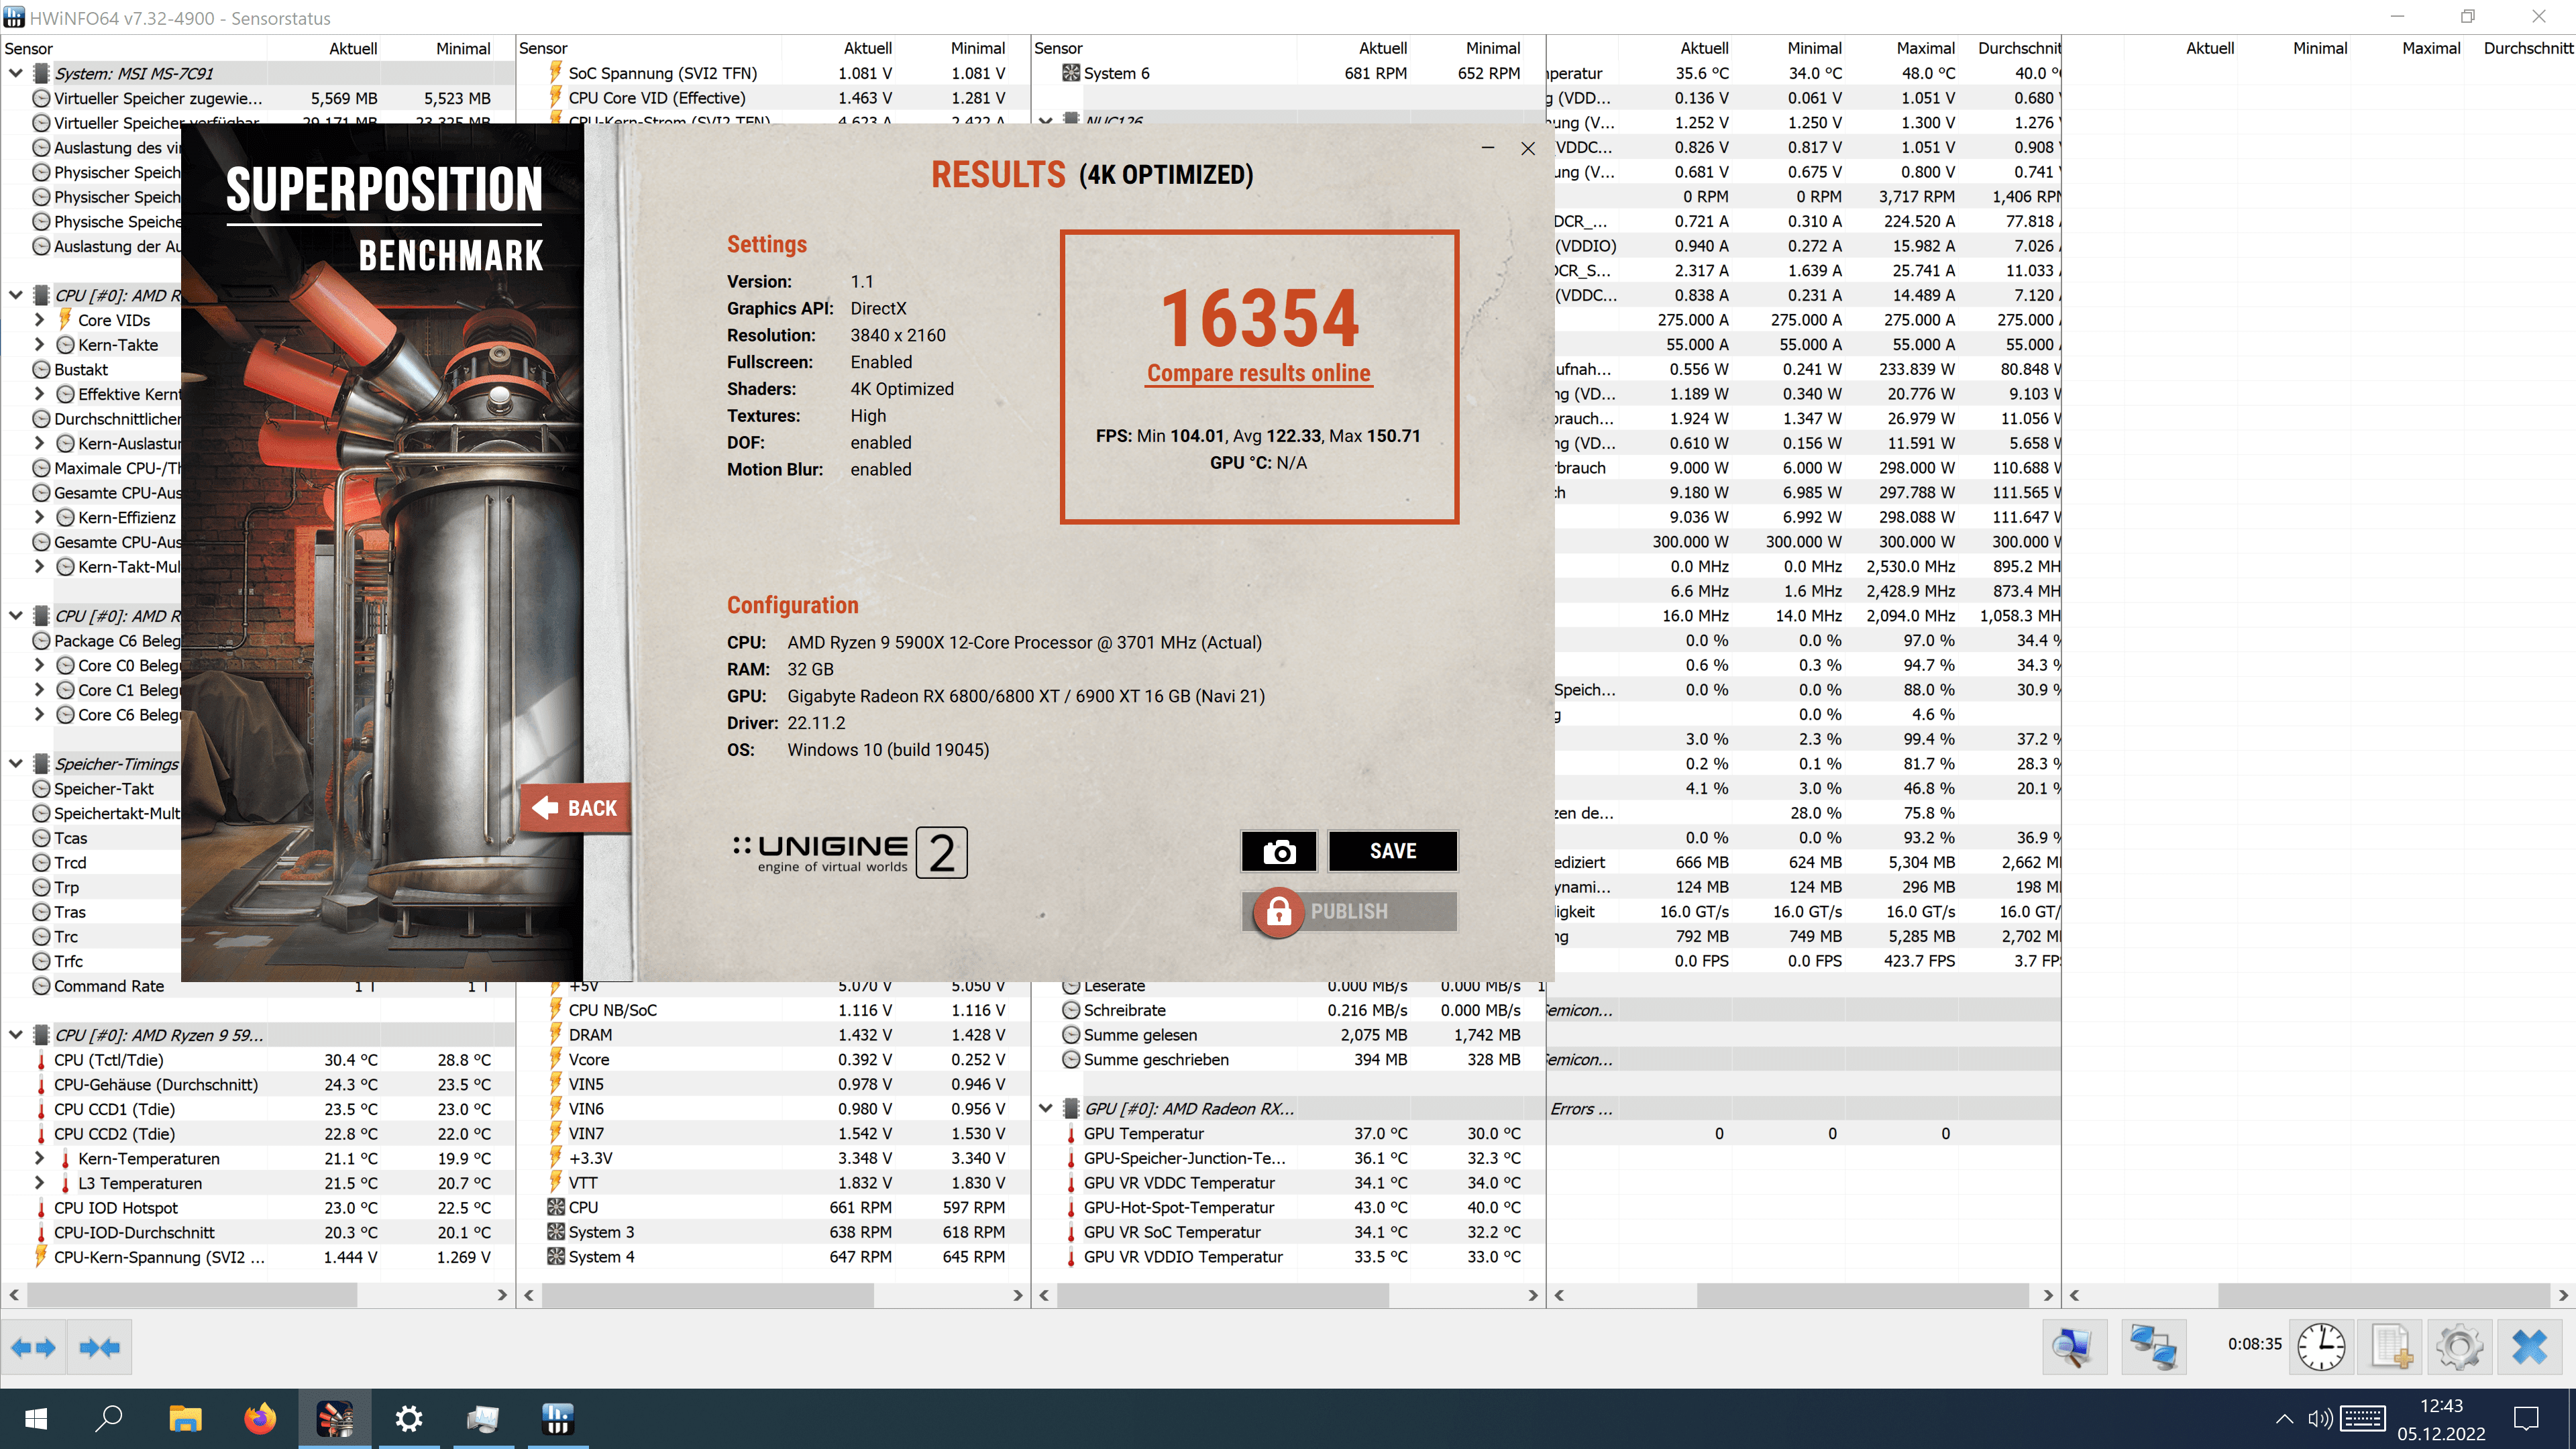Expand Kern-Effizienz node
This screenshot has height=1449, width=2576.
(x=40, y=517)
